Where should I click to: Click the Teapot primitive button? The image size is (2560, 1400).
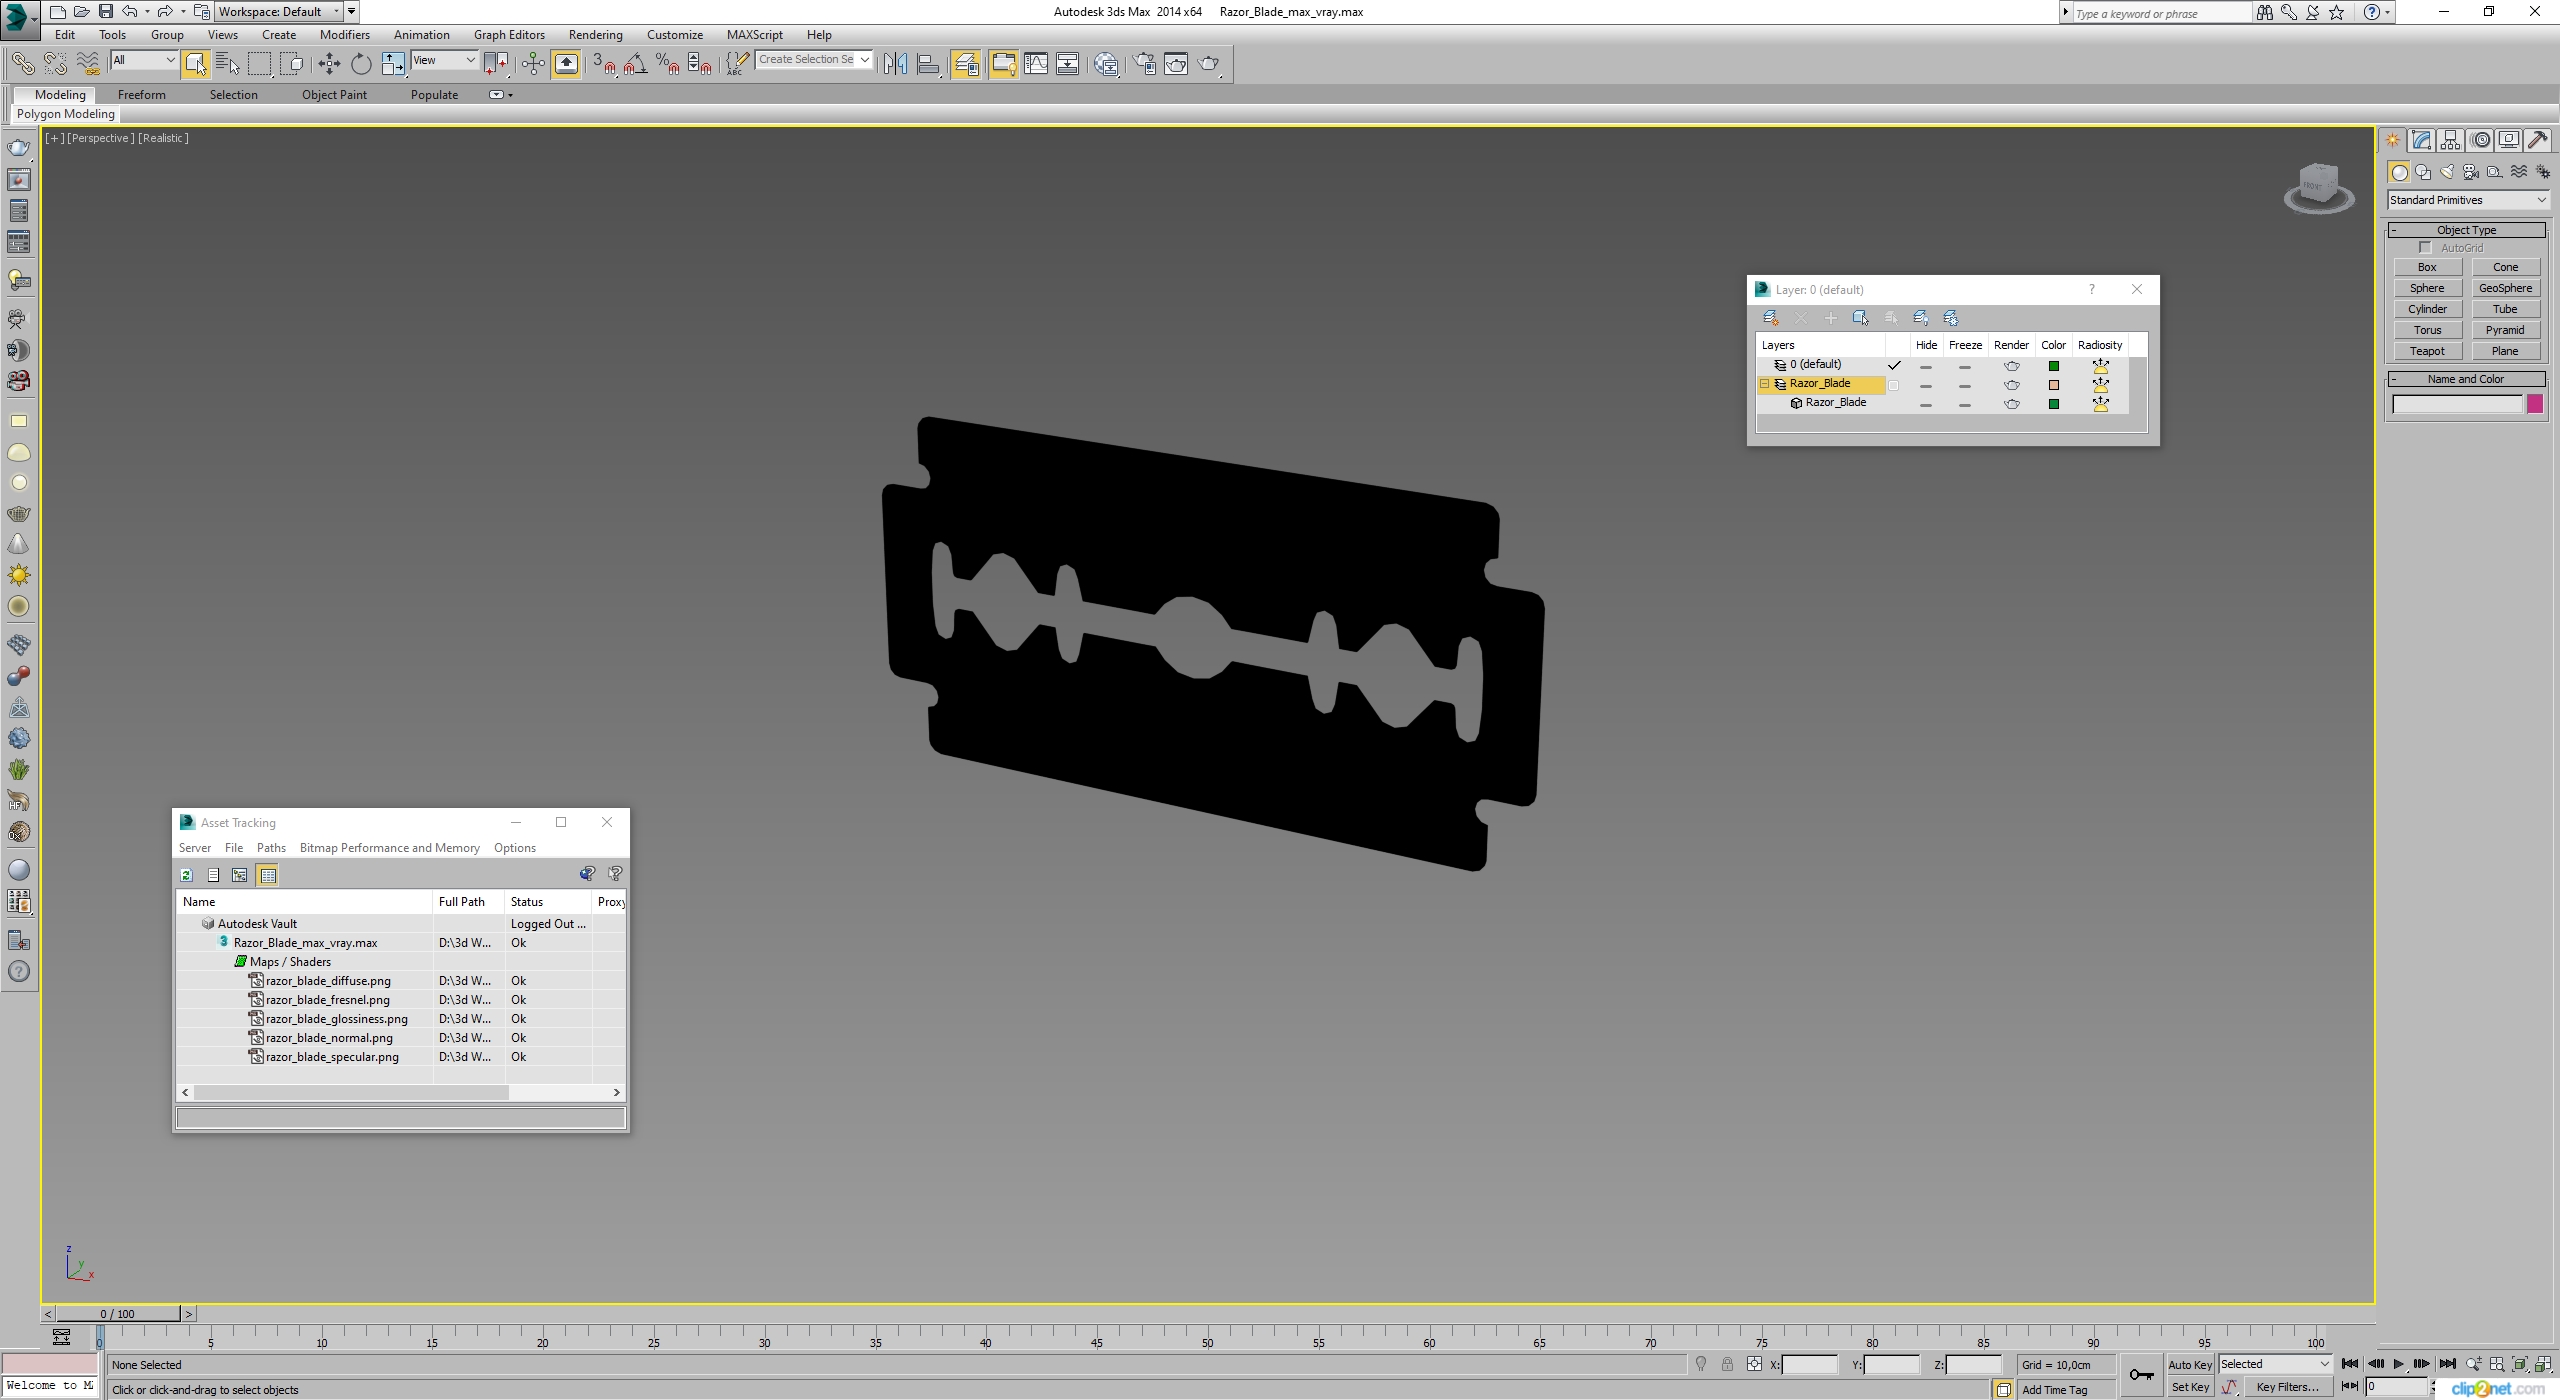pos(2427,351)
